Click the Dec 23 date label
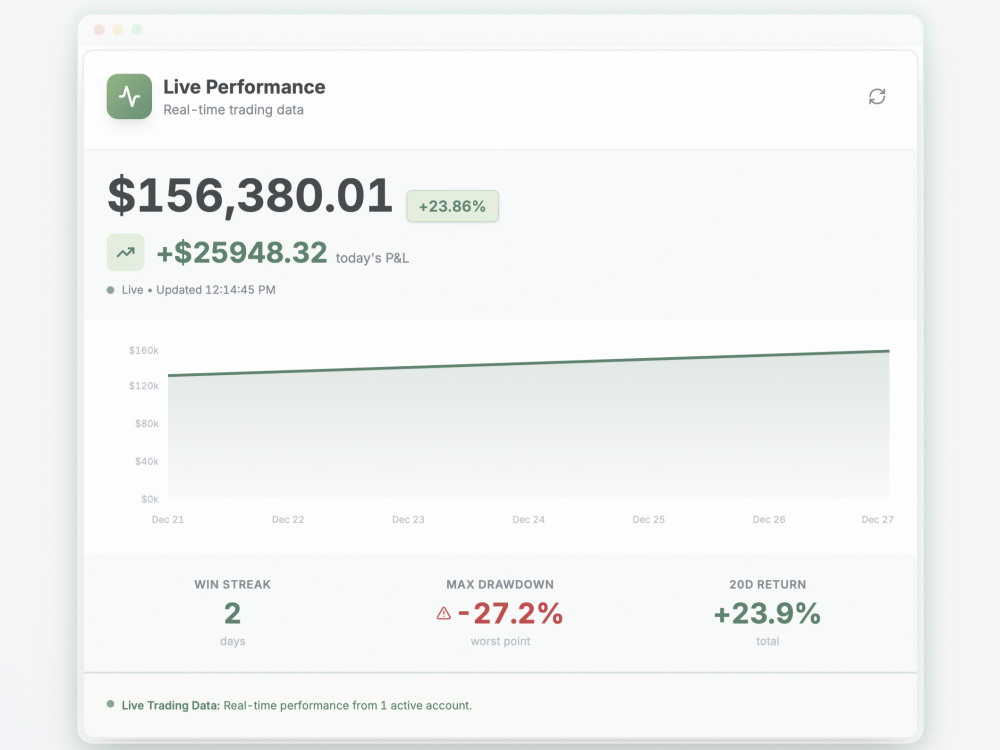The width and height of the screenshot is (1000, 750). [x=408, y=520]
